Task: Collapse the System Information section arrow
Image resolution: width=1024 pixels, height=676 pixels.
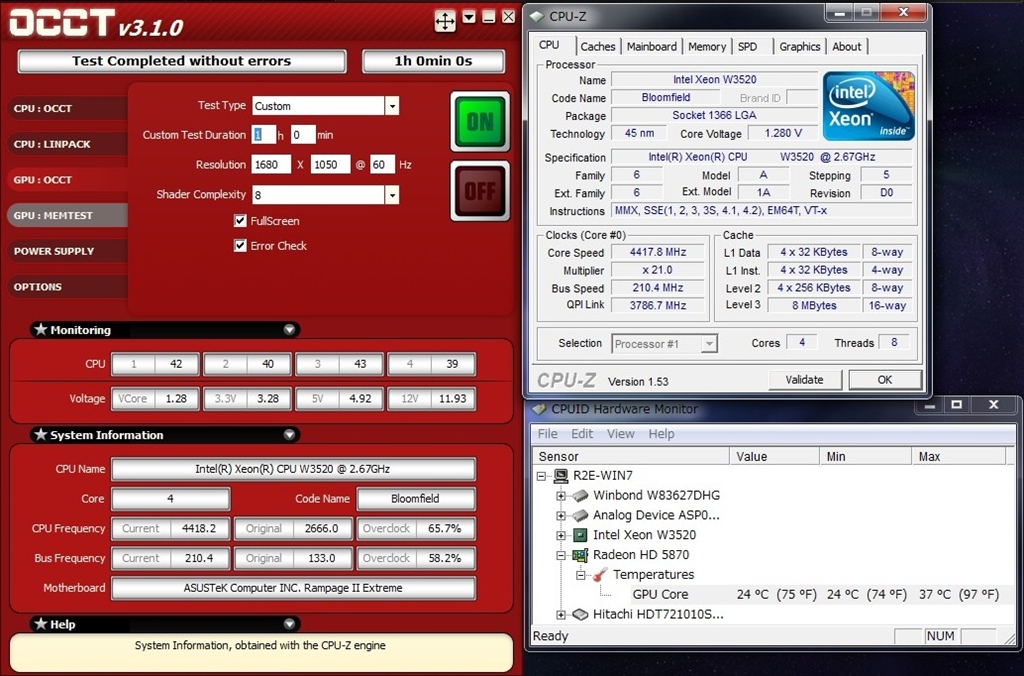Action: click(289, 435)
